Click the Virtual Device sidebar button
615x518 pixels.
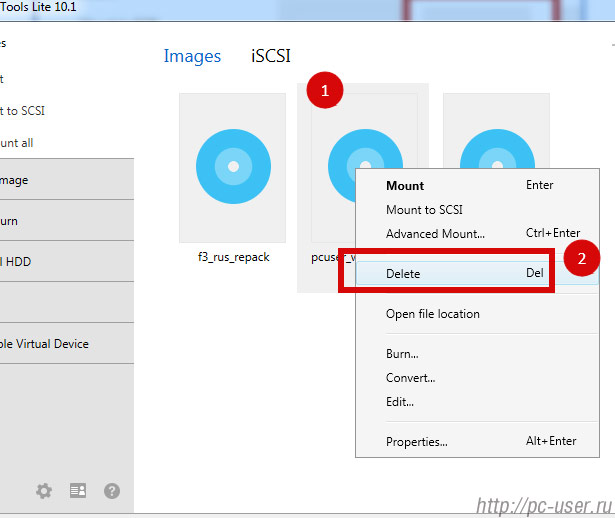pos(60,343)
